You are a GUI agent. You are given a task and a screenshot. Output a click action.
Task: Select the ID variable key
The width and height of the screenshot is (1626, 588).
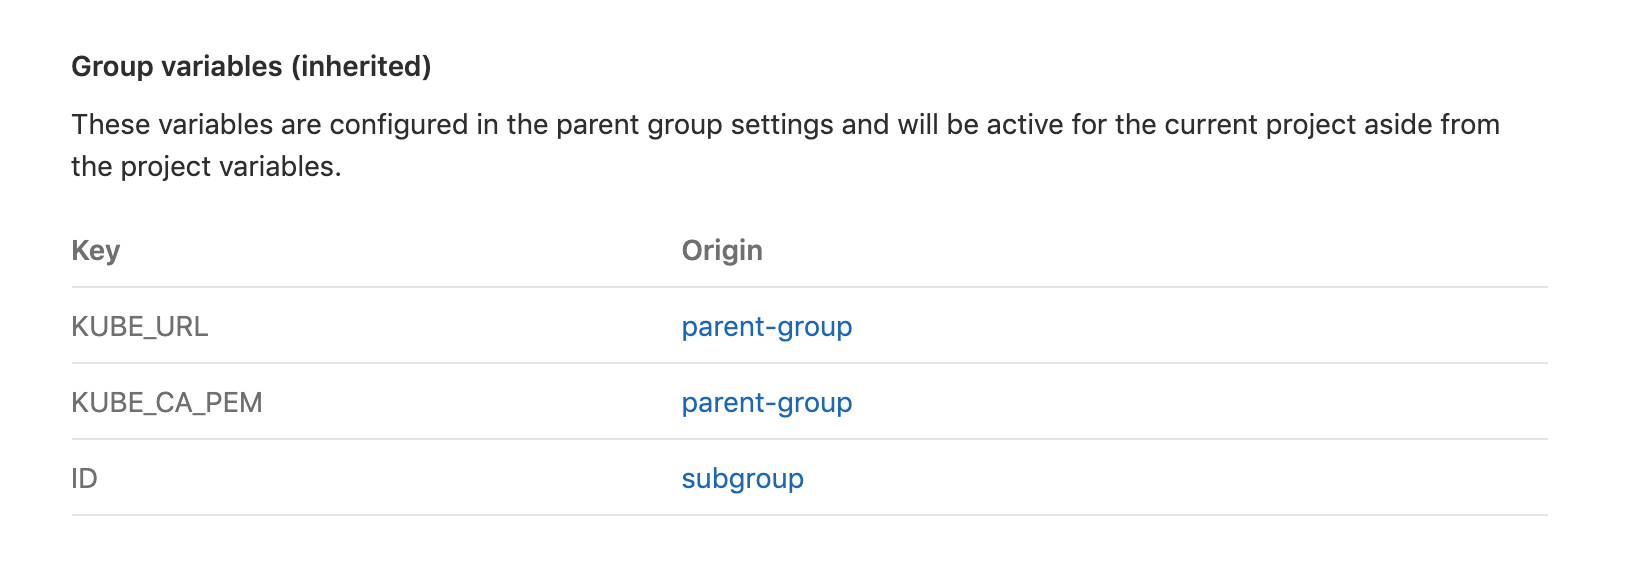coord(85,479)
